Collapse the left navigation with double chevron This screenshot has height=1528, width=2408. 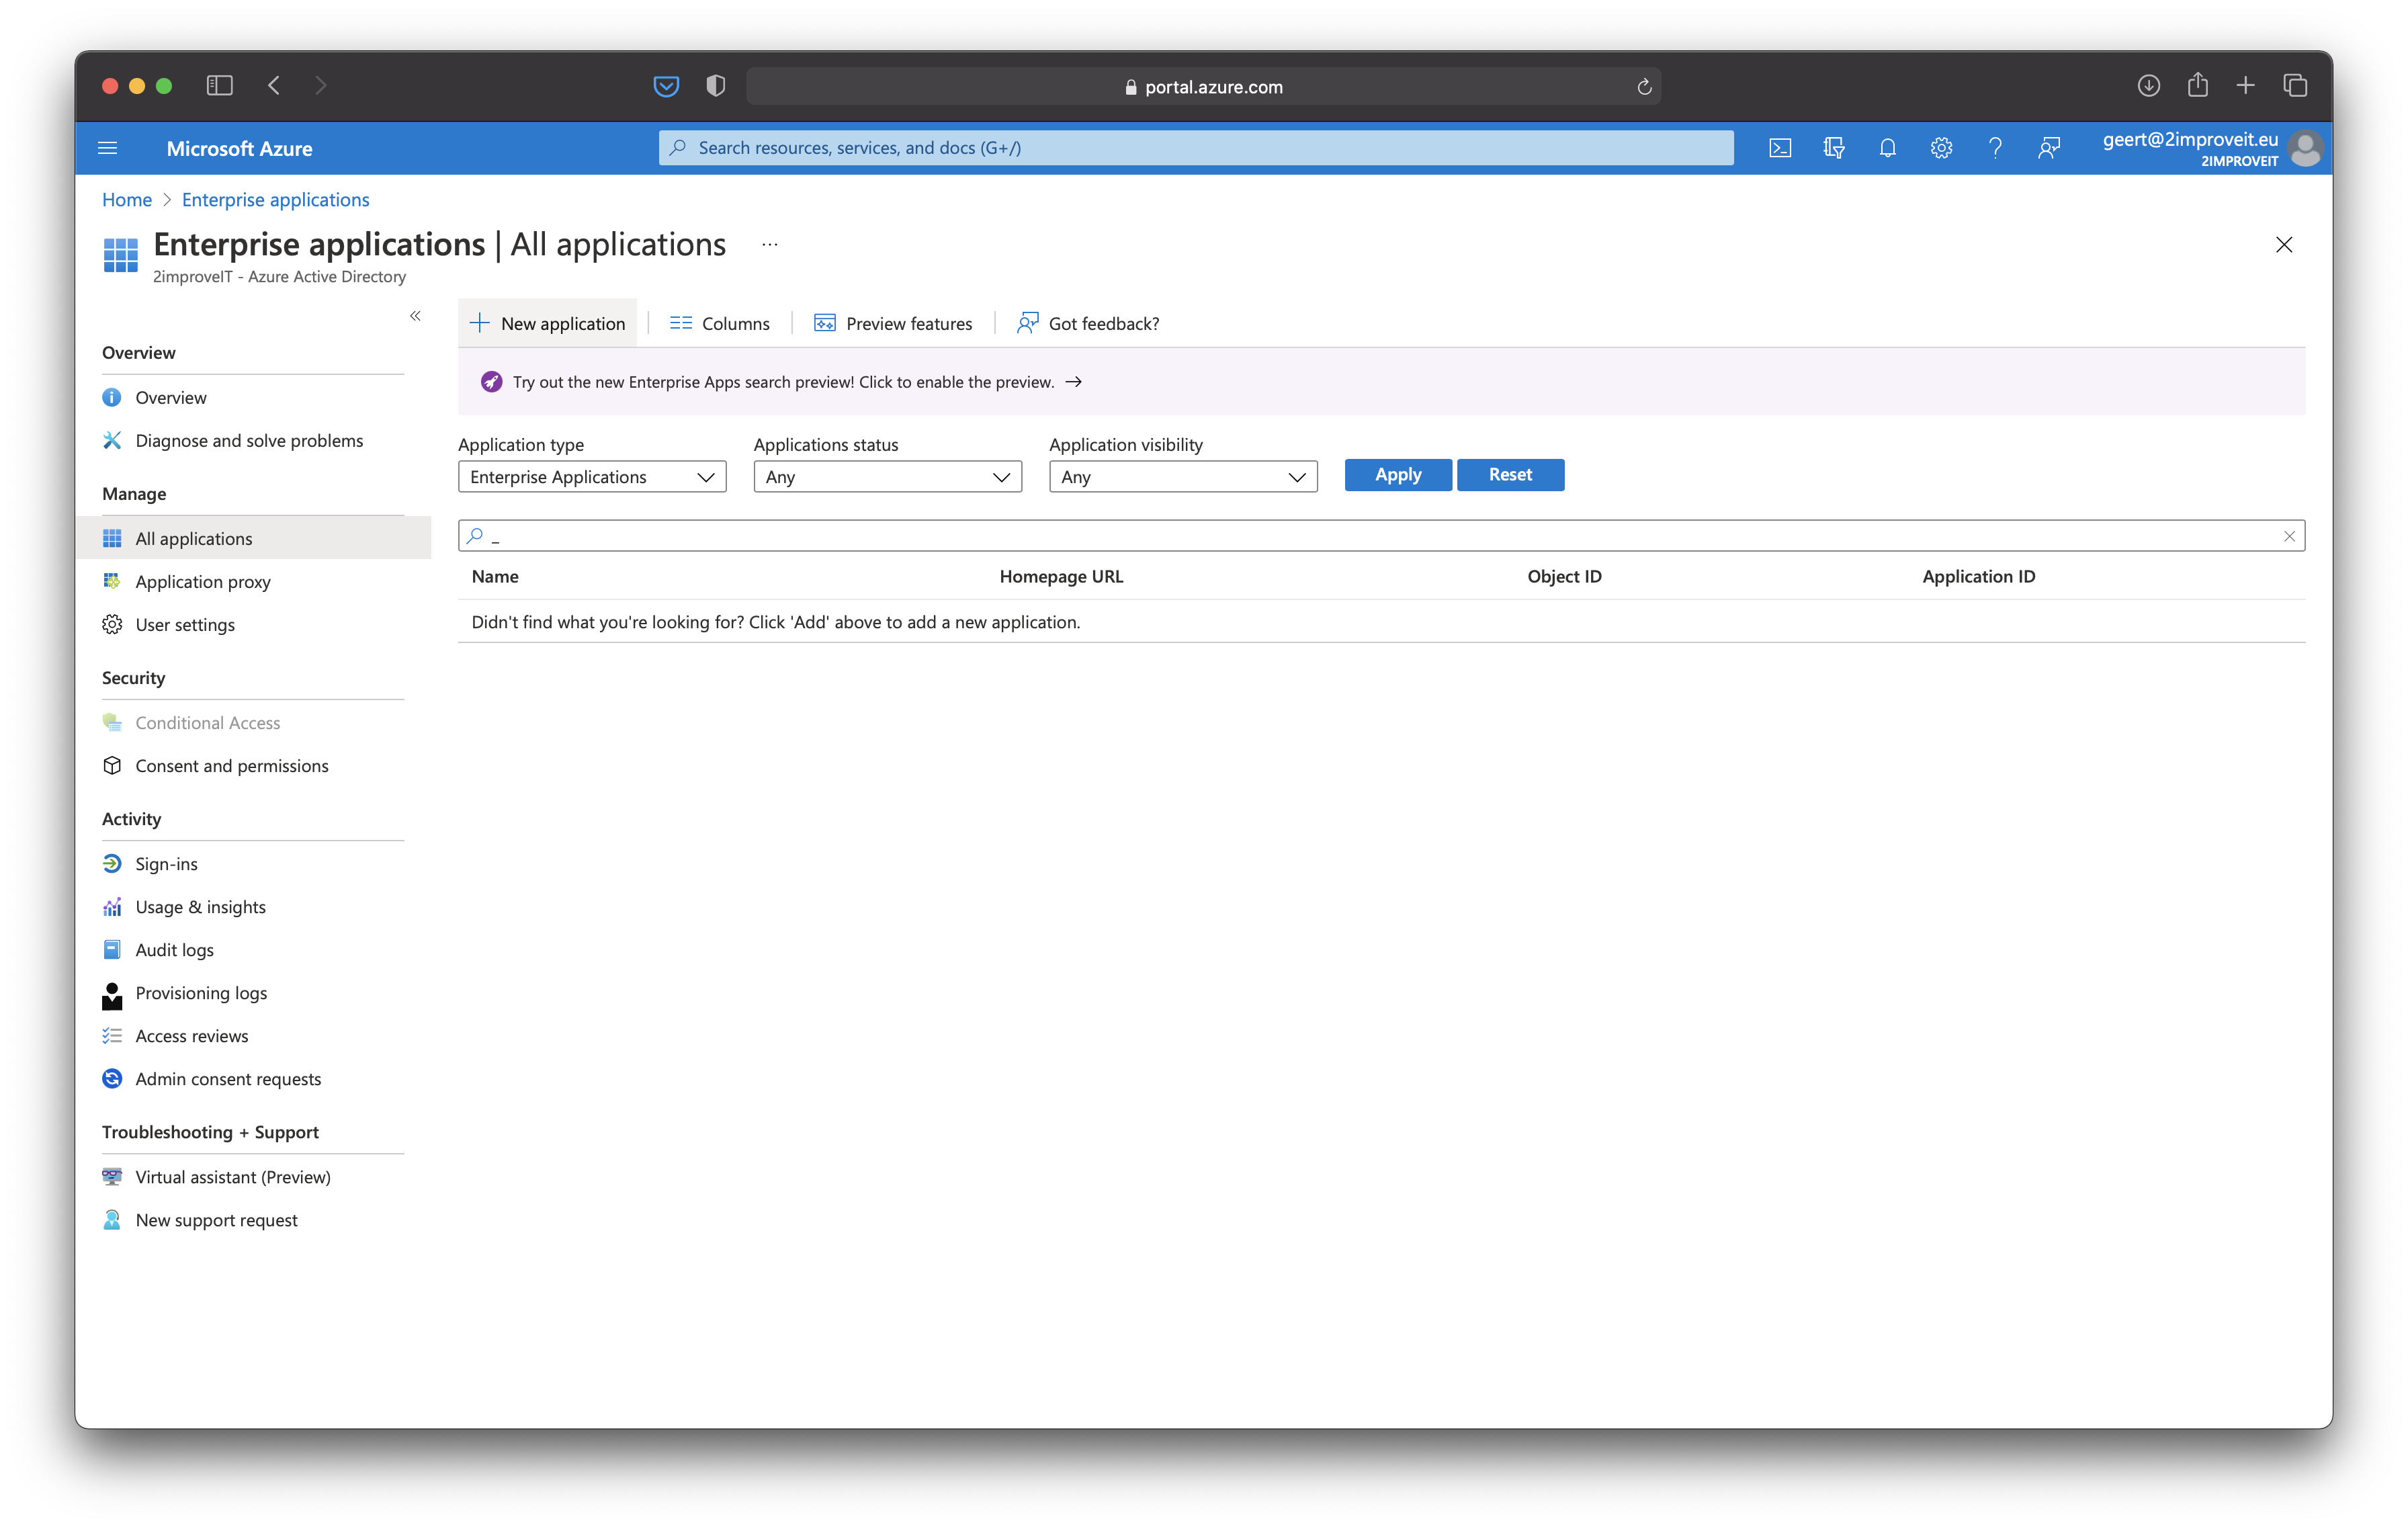(x=415, y=316)
